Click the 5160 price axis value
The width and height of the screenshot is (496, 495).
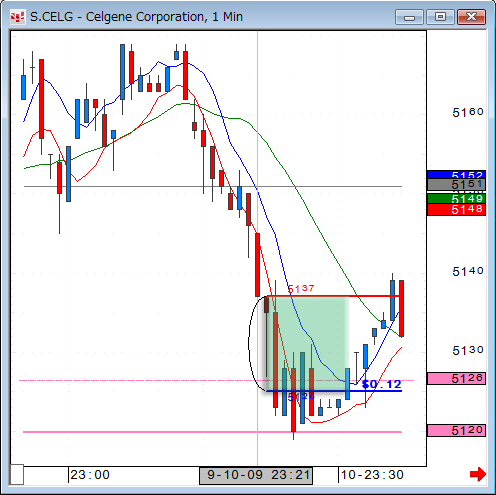tap(468, 112)
